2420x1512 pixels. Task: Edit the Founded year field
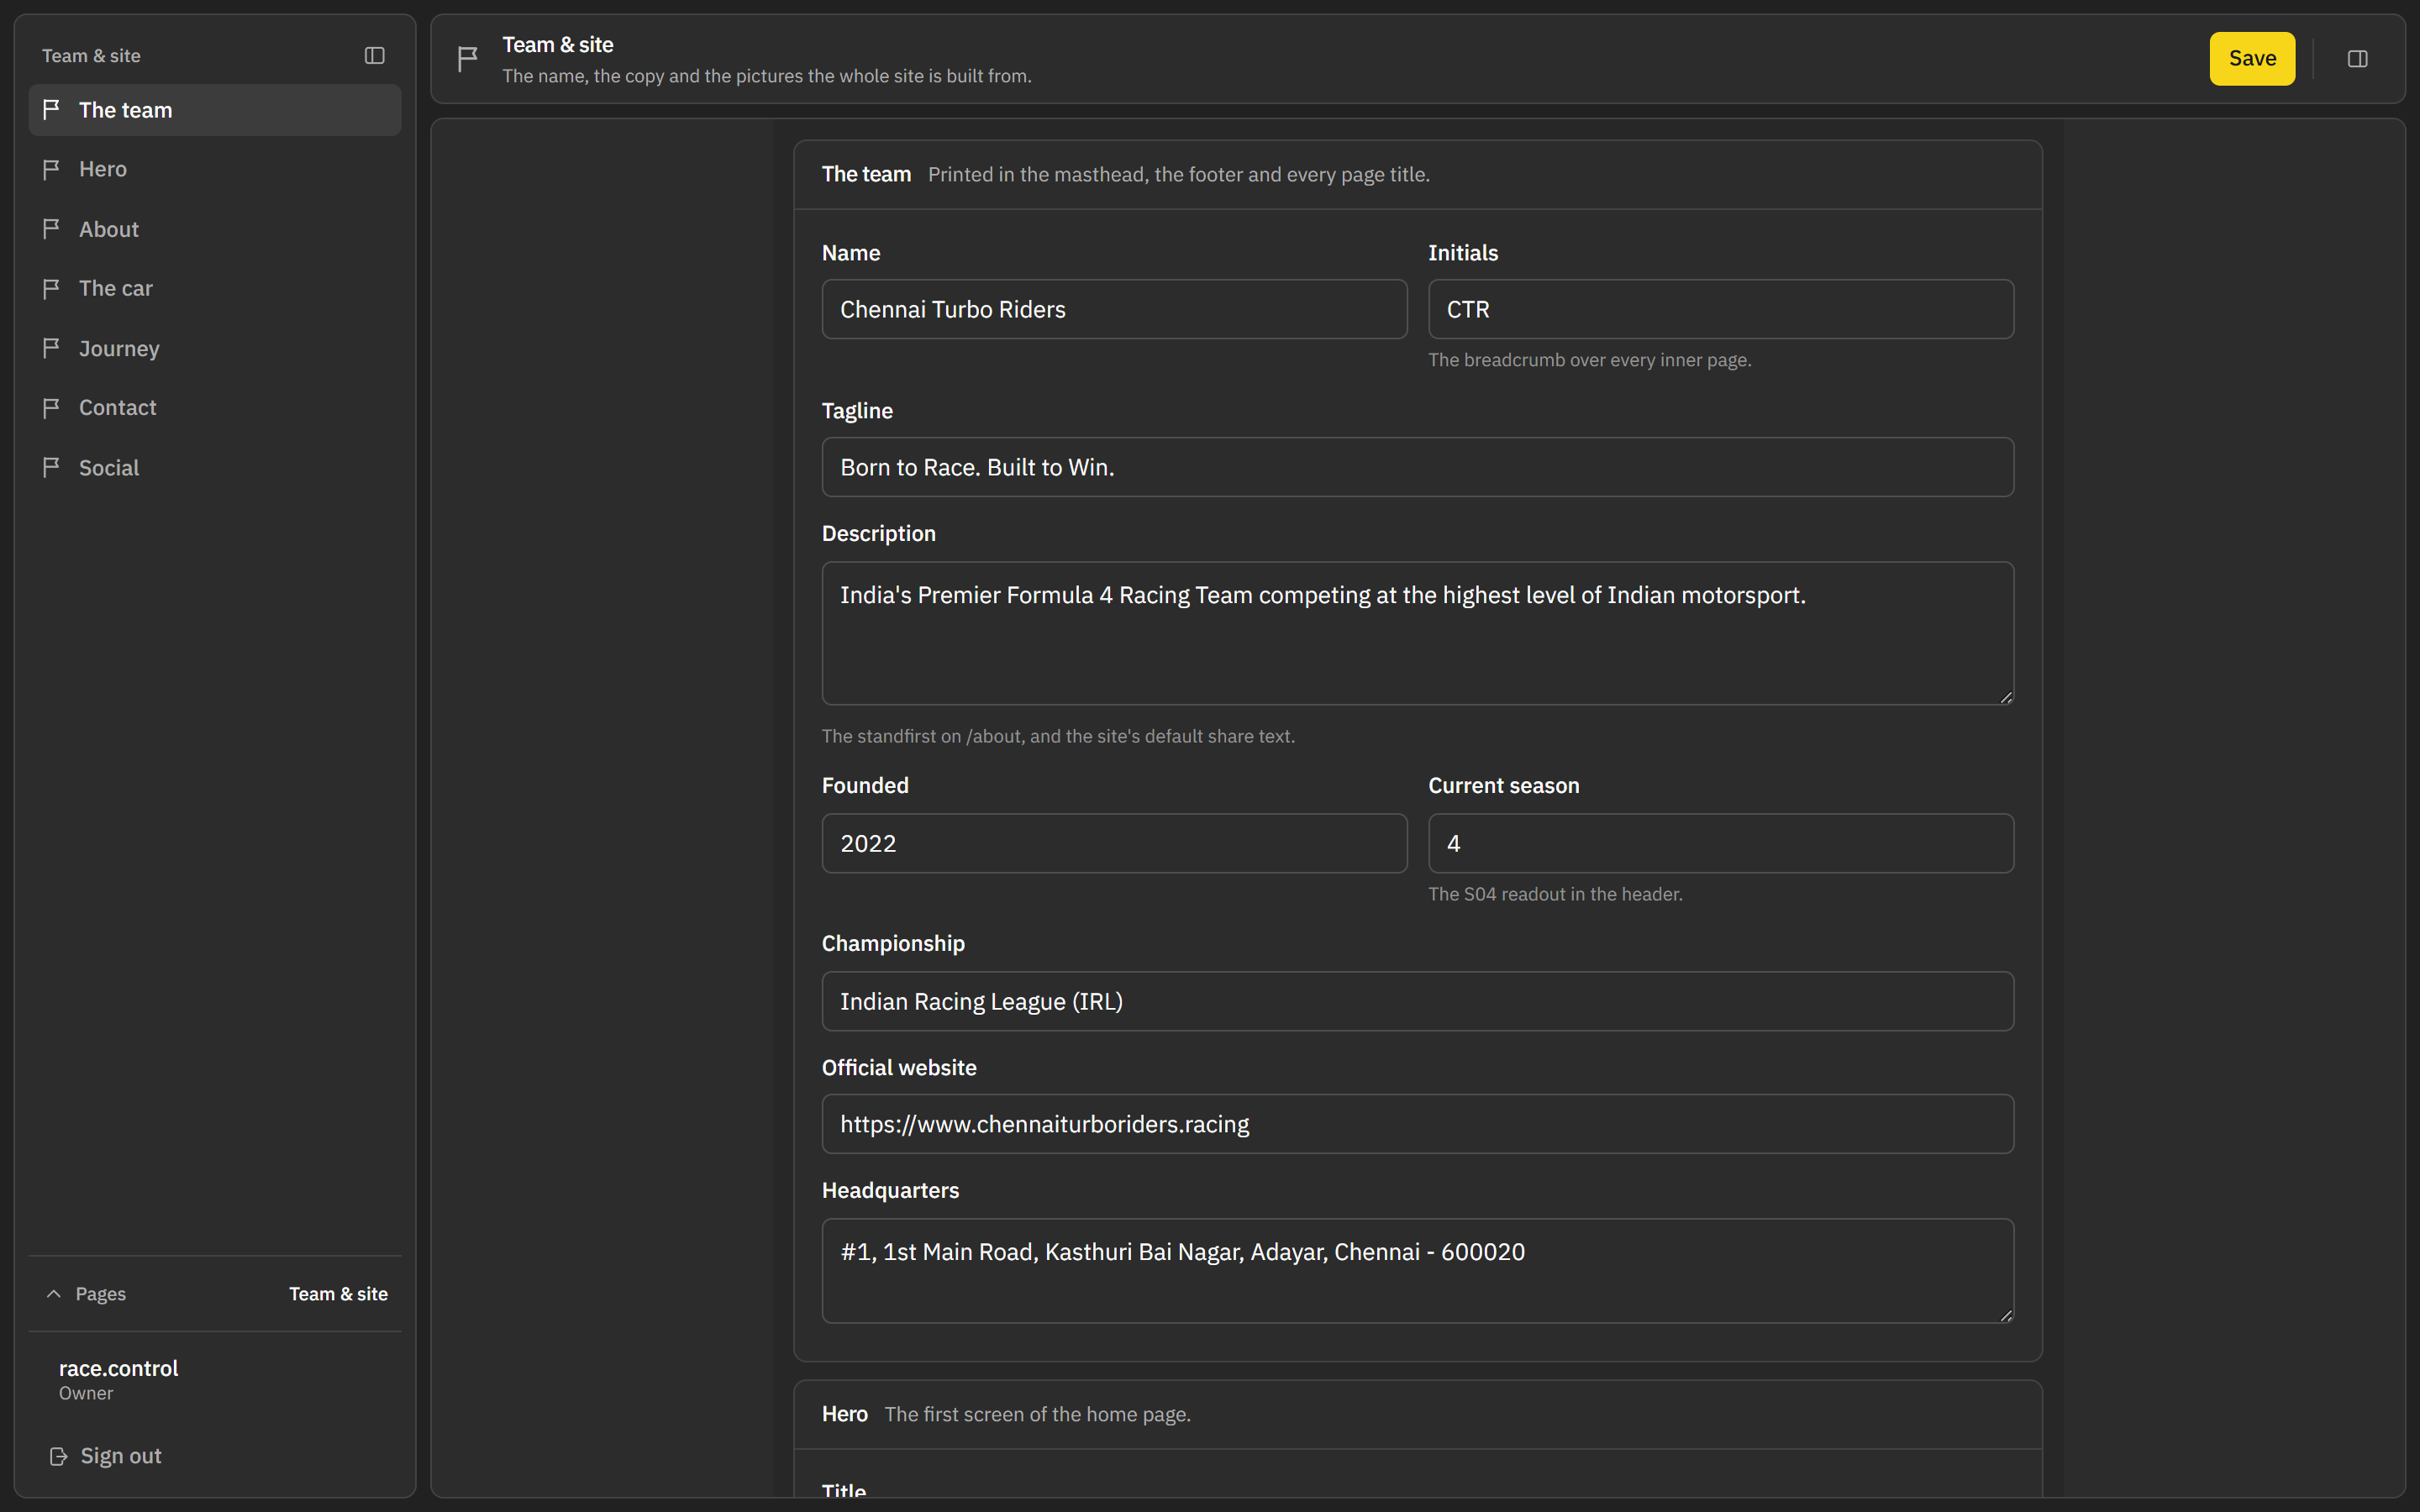1114,843
